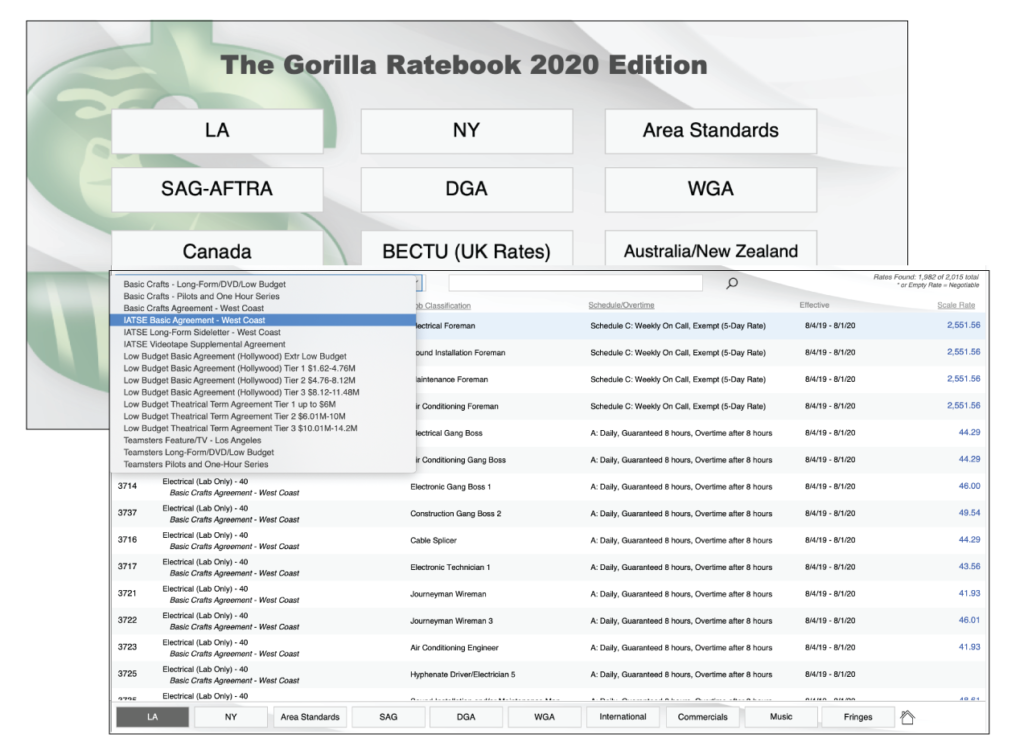The width and height of the screenshot is (1024, 742).
Task: Open the SAG-AFTRA rates button
Action: coord(217,189)
